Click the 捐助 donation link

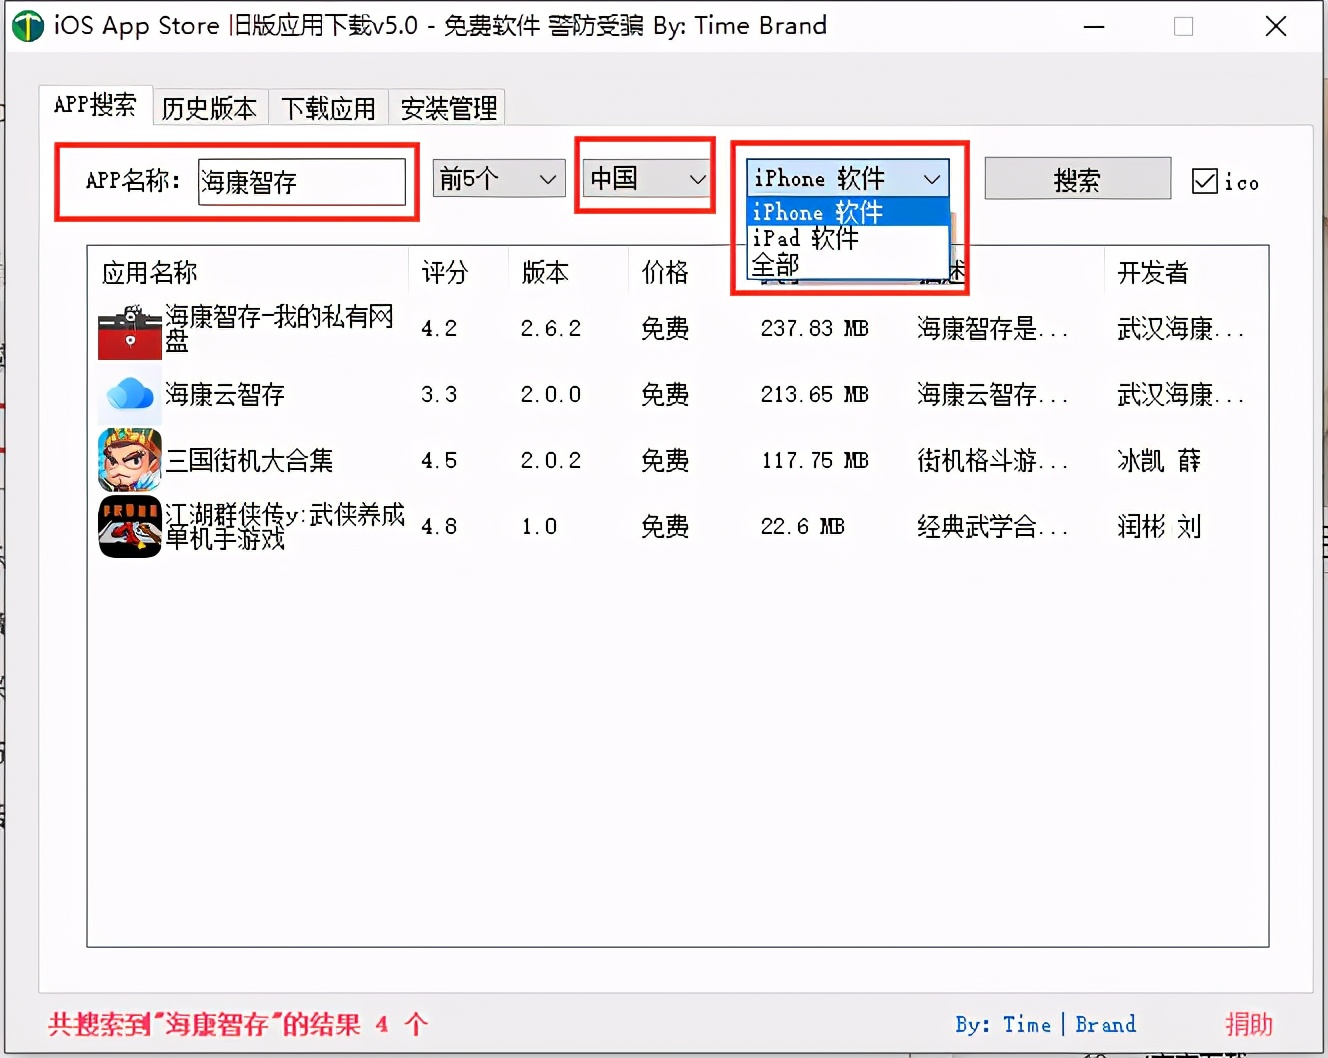click(x=1248, y=1024)
